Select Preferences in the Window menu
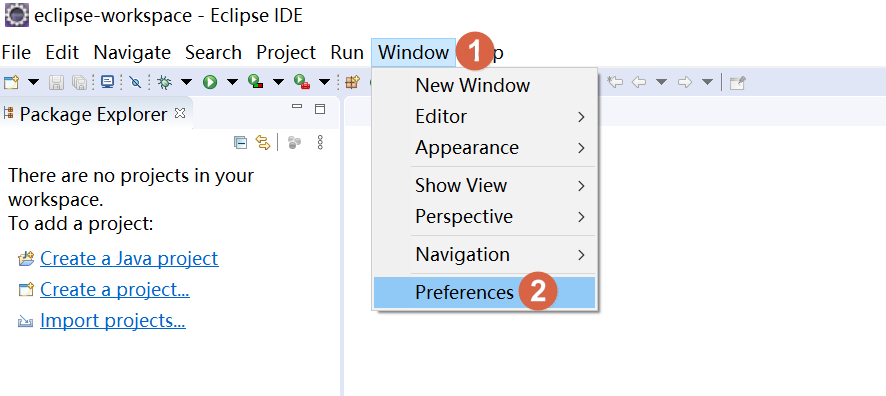The image size is (886, 396). coord(485,292)
